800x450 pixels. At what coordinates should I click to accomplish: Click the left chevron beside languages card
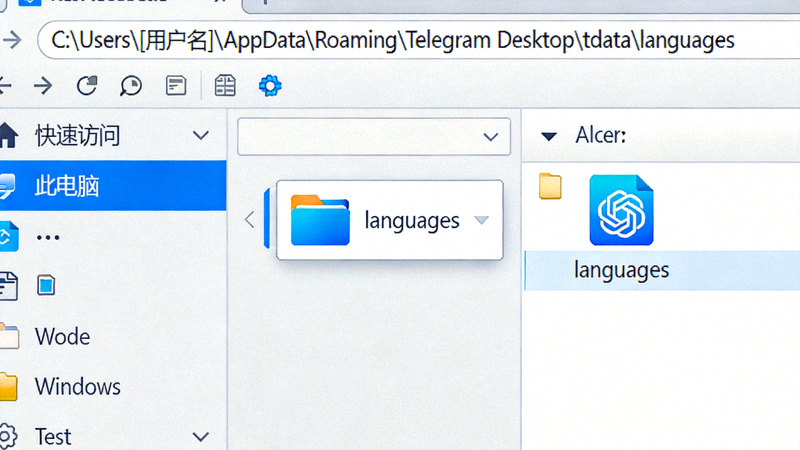pyautogui.click(x=249, y=220)
